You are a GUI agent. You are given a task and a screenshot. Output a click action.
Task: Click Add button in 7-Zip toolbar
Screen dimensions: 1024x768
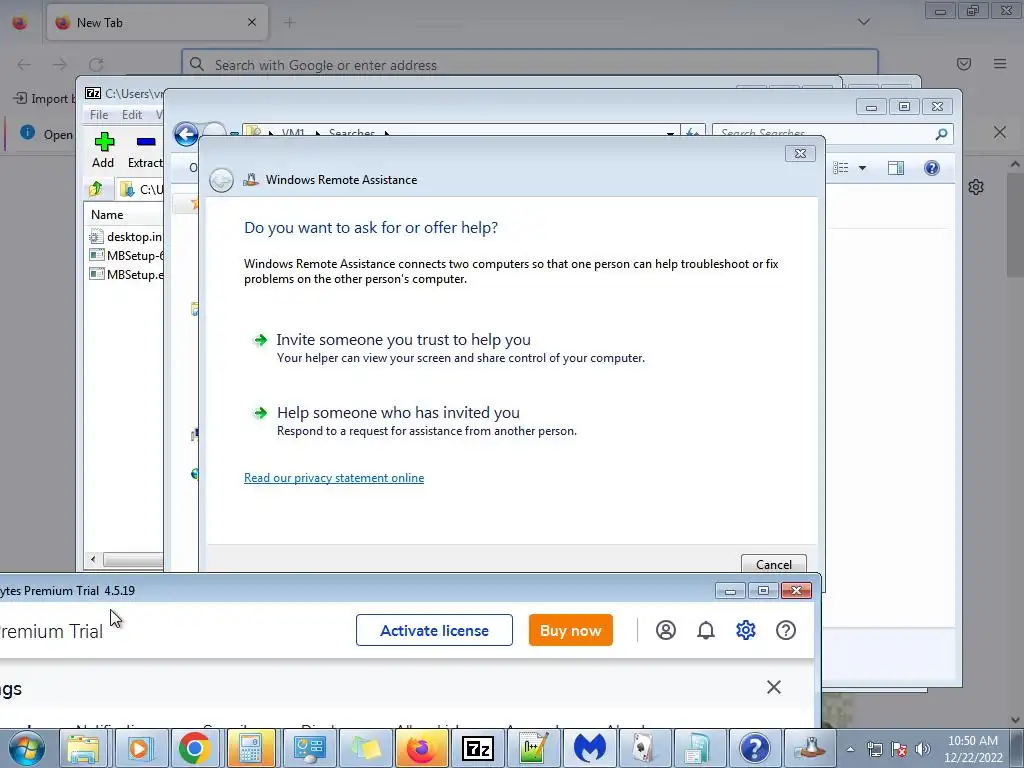(103, 150)
